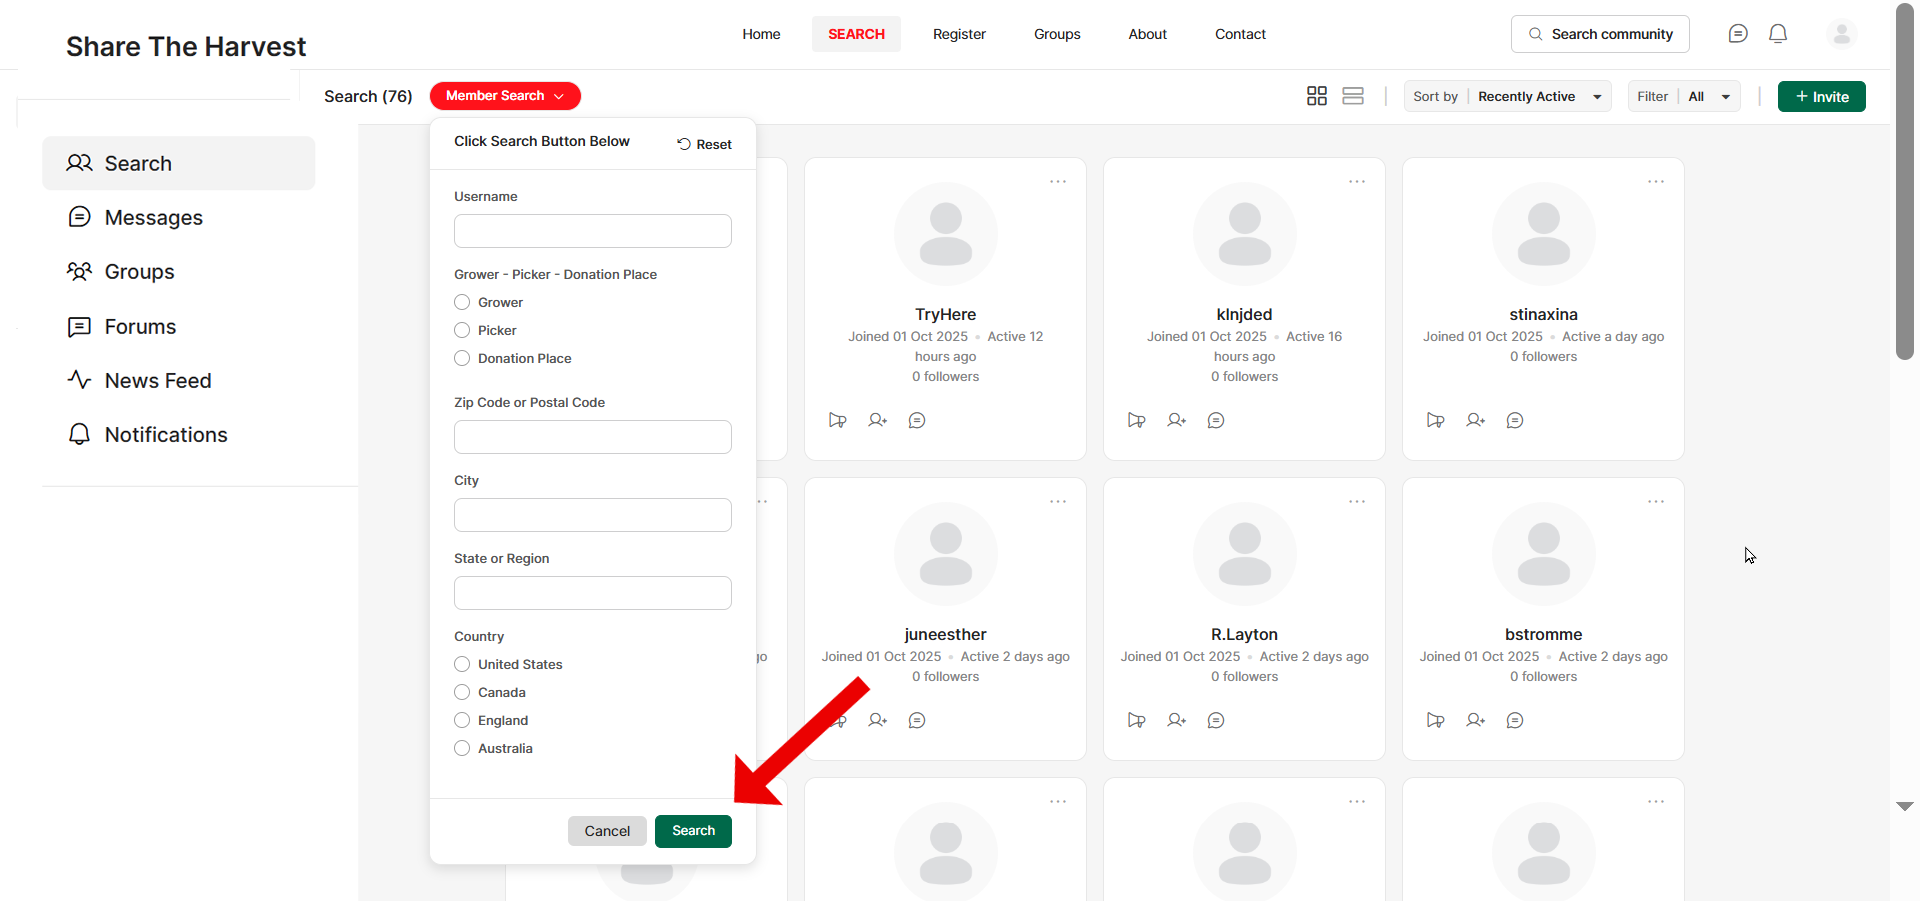Select the Grower radio button
This screenshot has width=1920, height=901.
coord(462,302)
